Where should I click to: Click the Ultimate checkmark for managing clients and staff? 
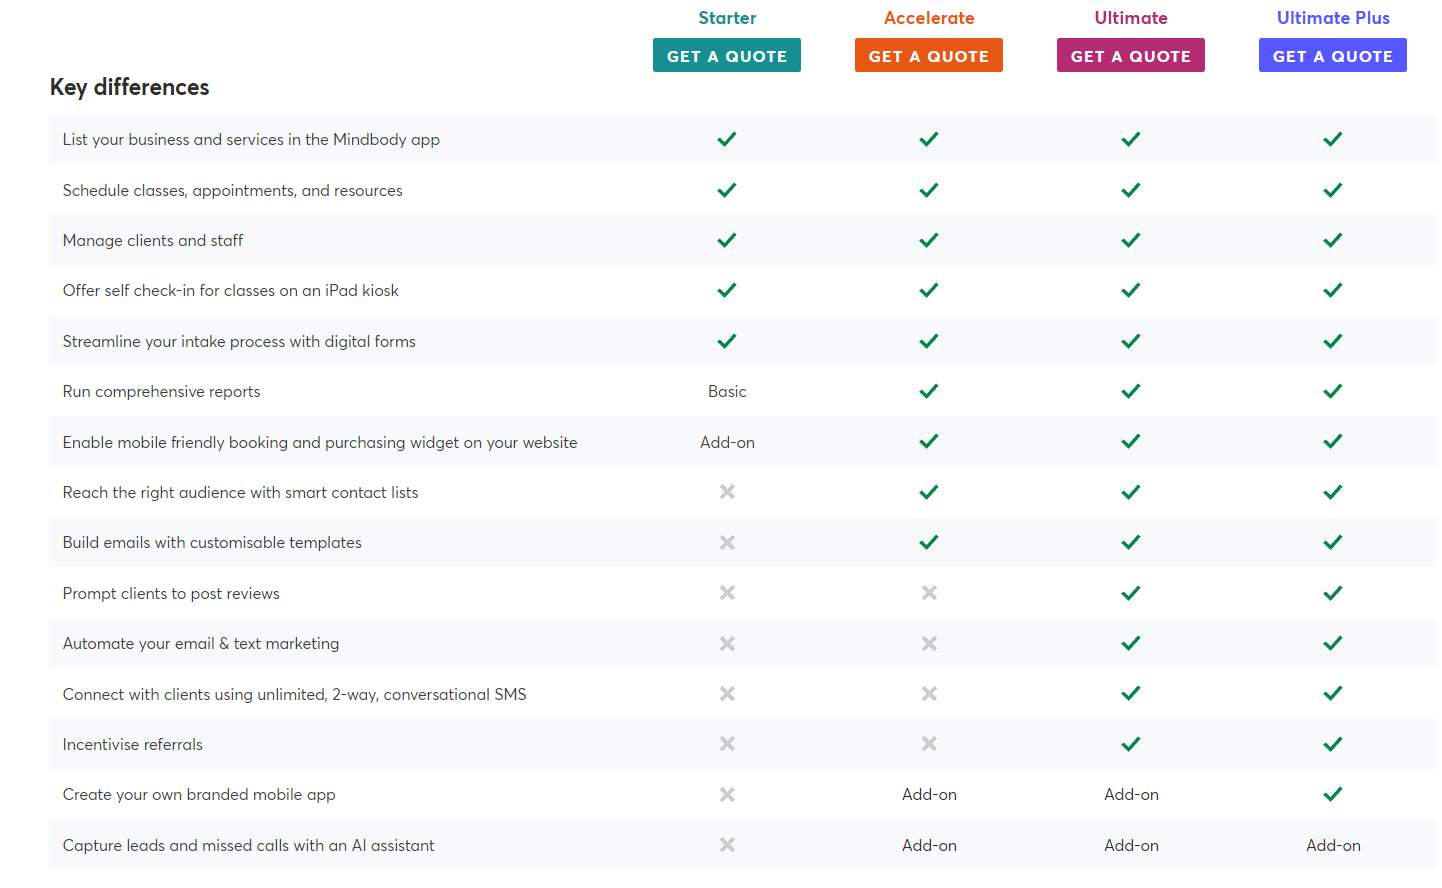(1131, 240)
